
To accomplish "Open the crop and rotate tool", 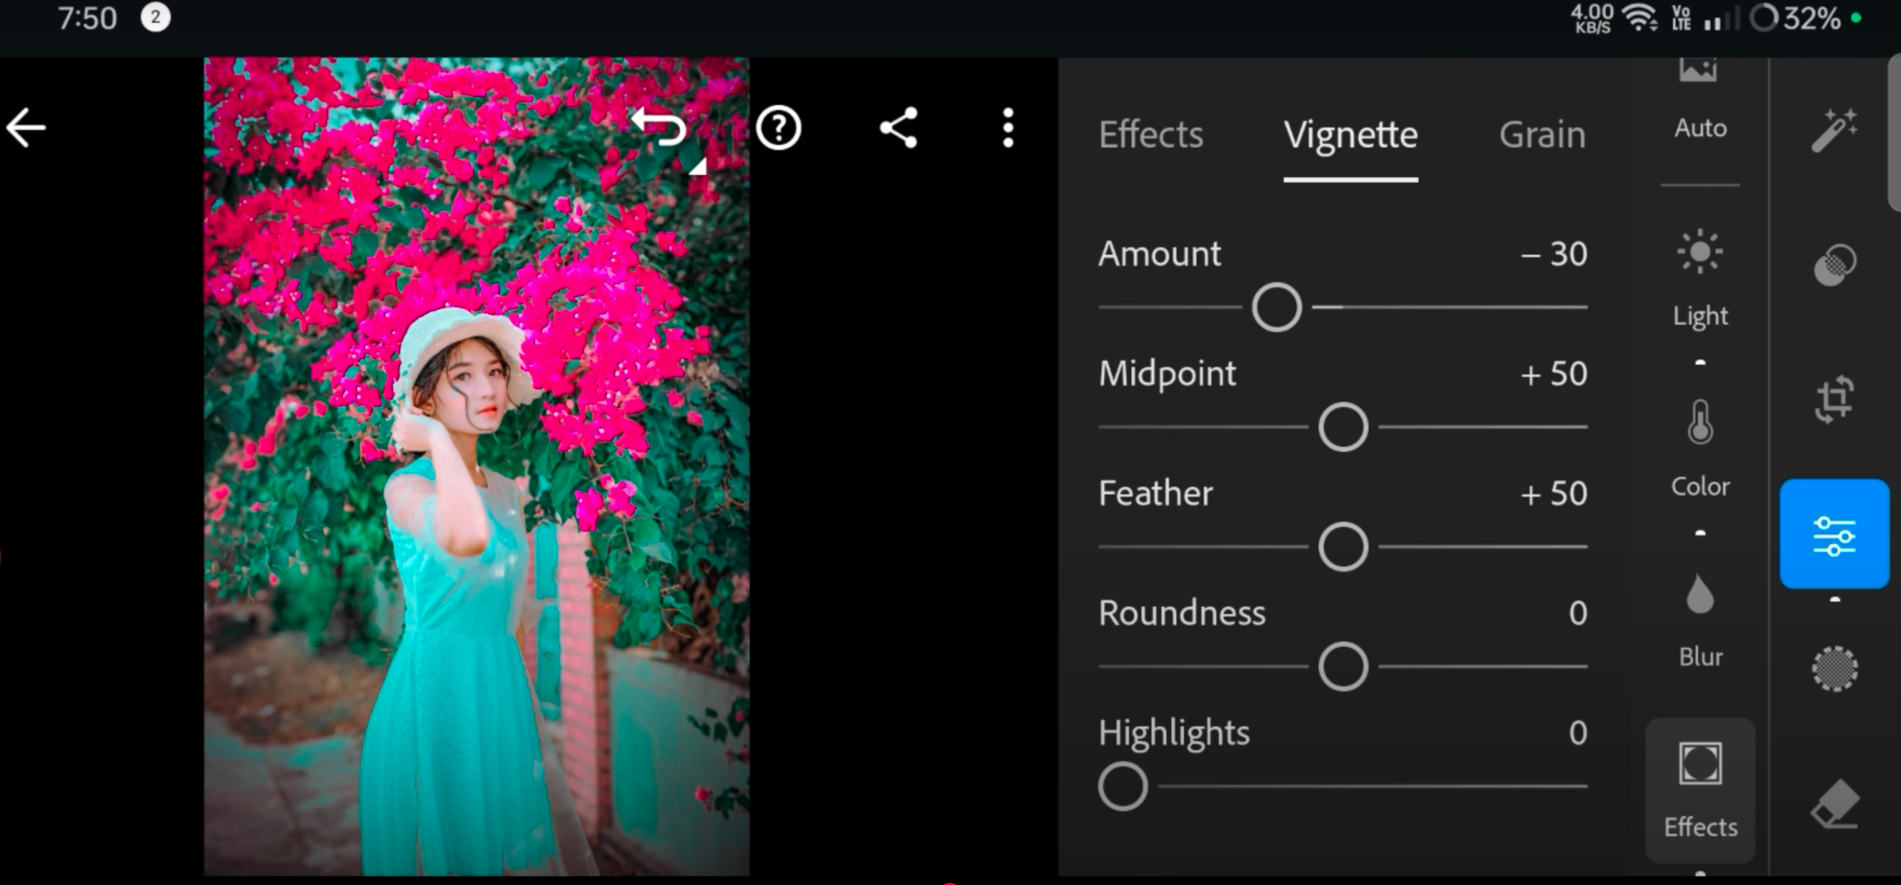I will [x=1834, y=400].
